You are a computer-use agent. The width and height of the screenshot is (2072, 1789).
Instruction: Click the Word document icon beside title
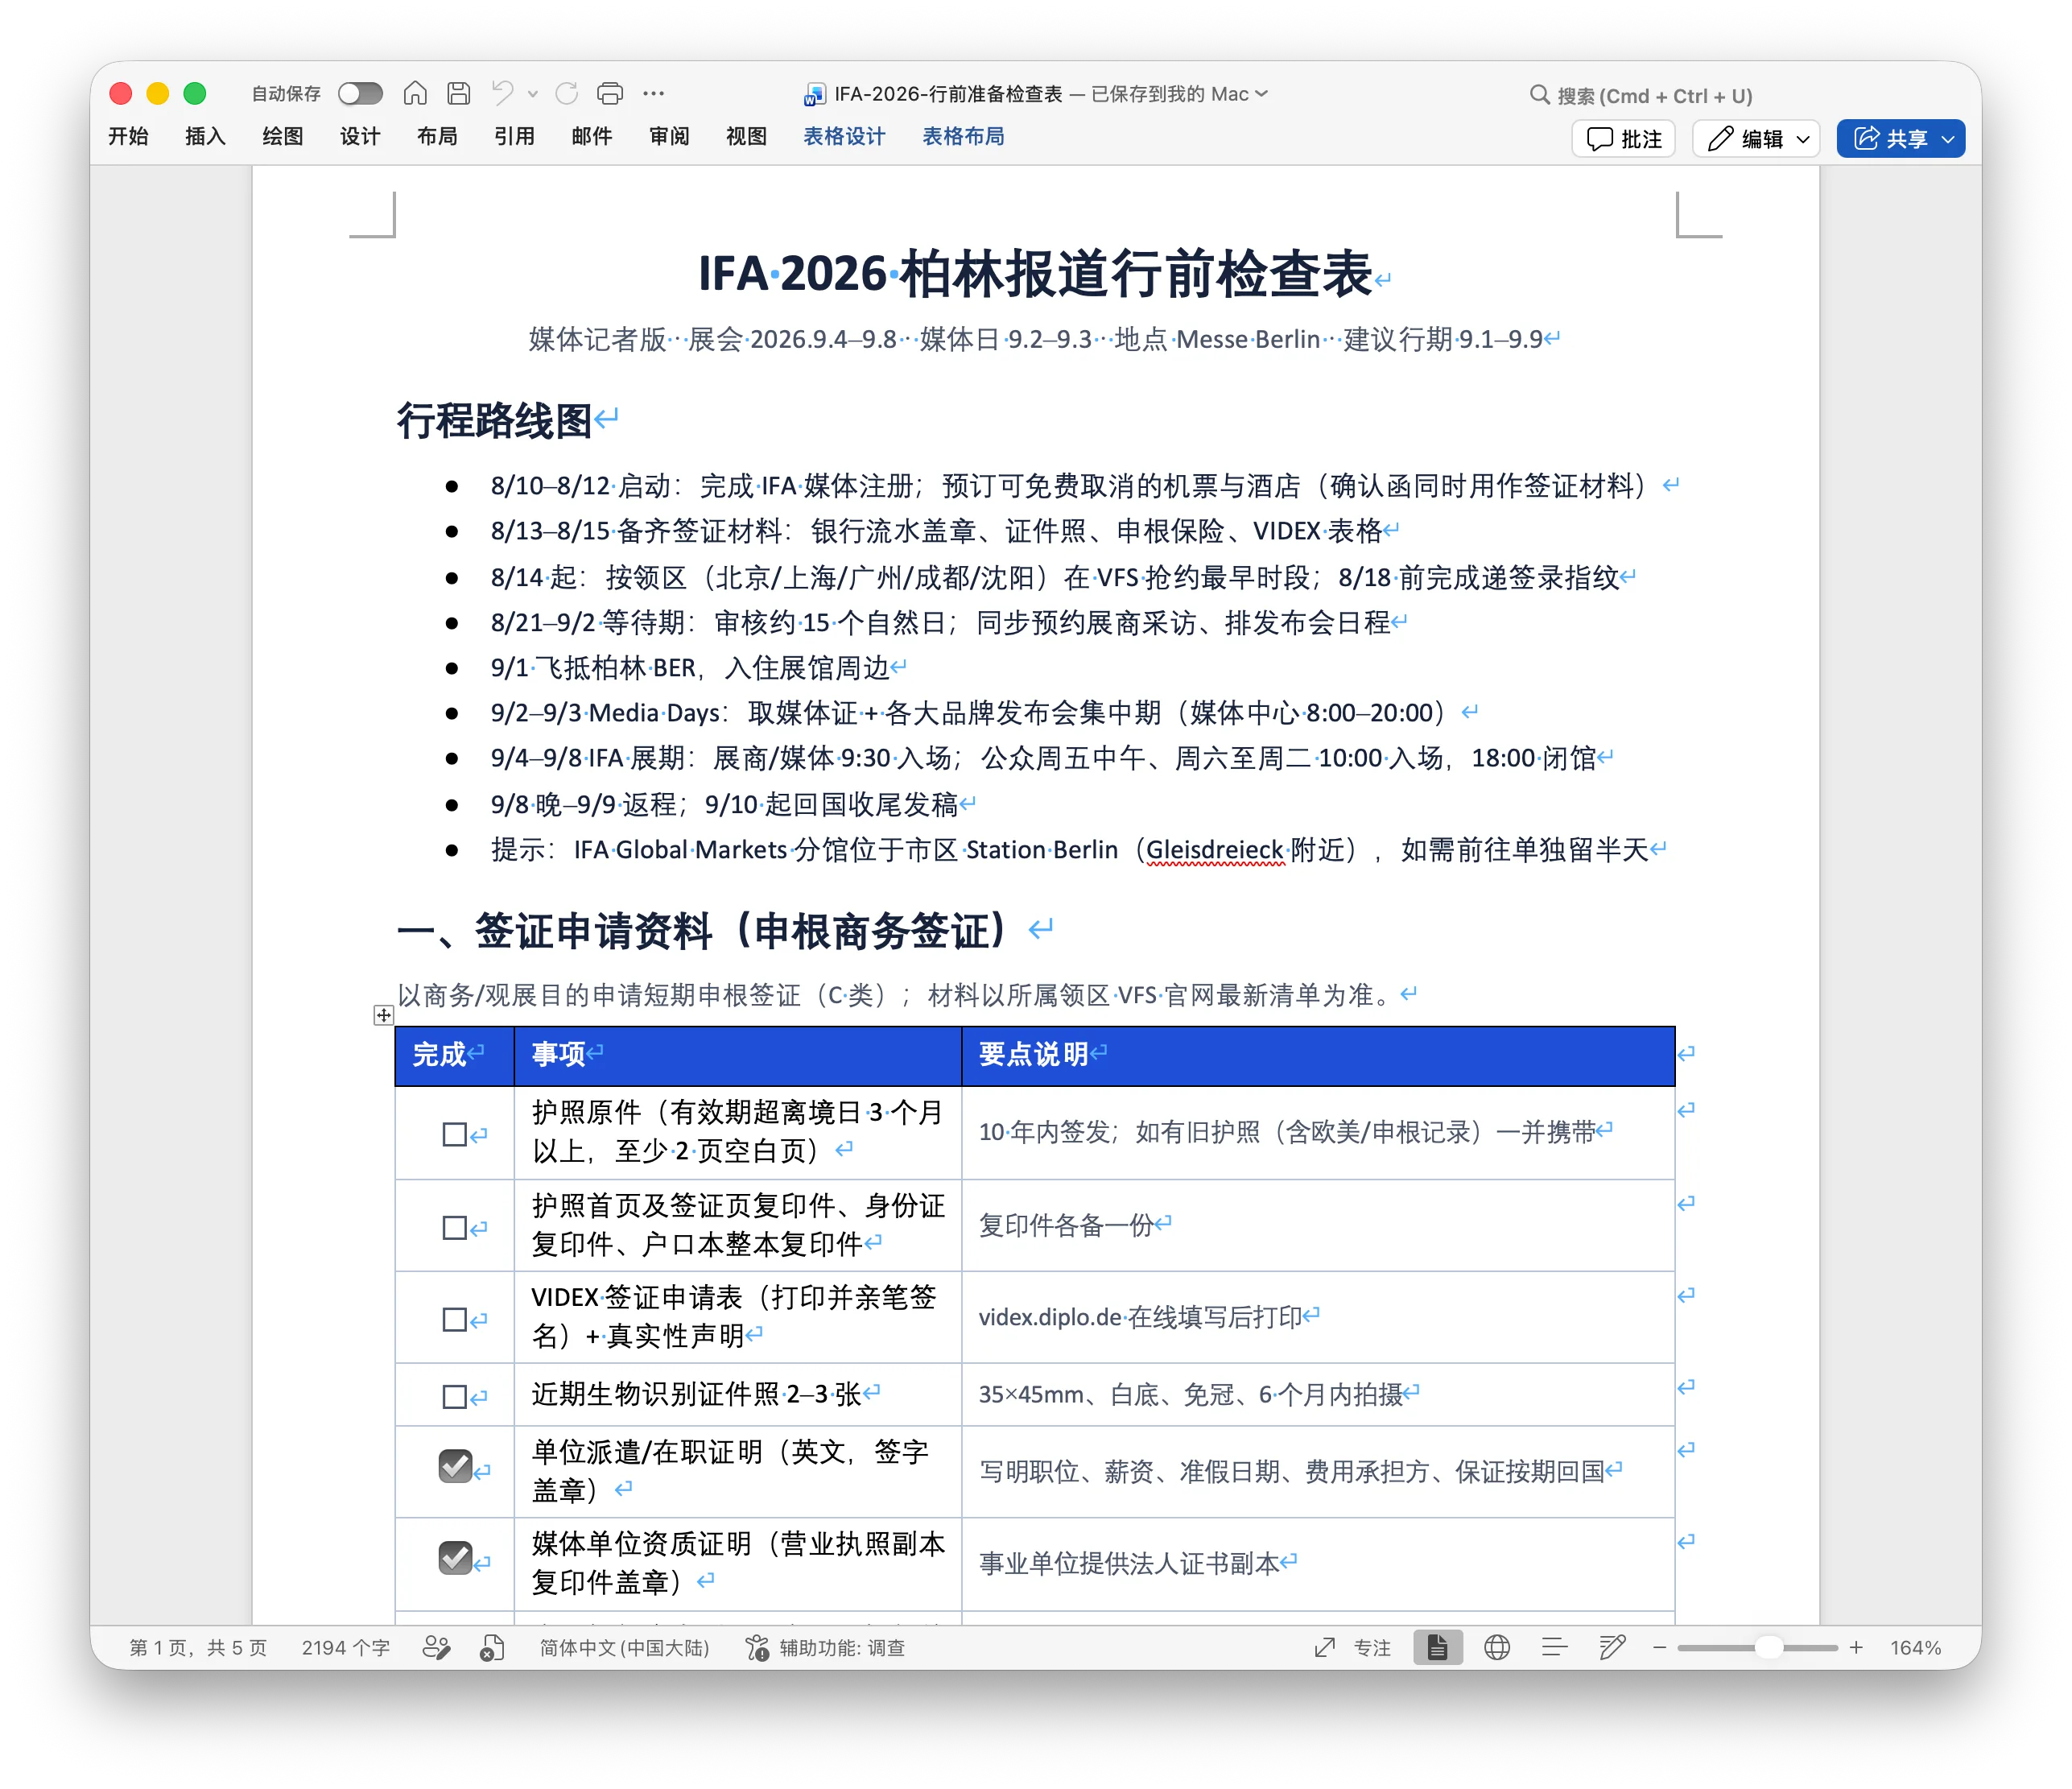(814, 94)
